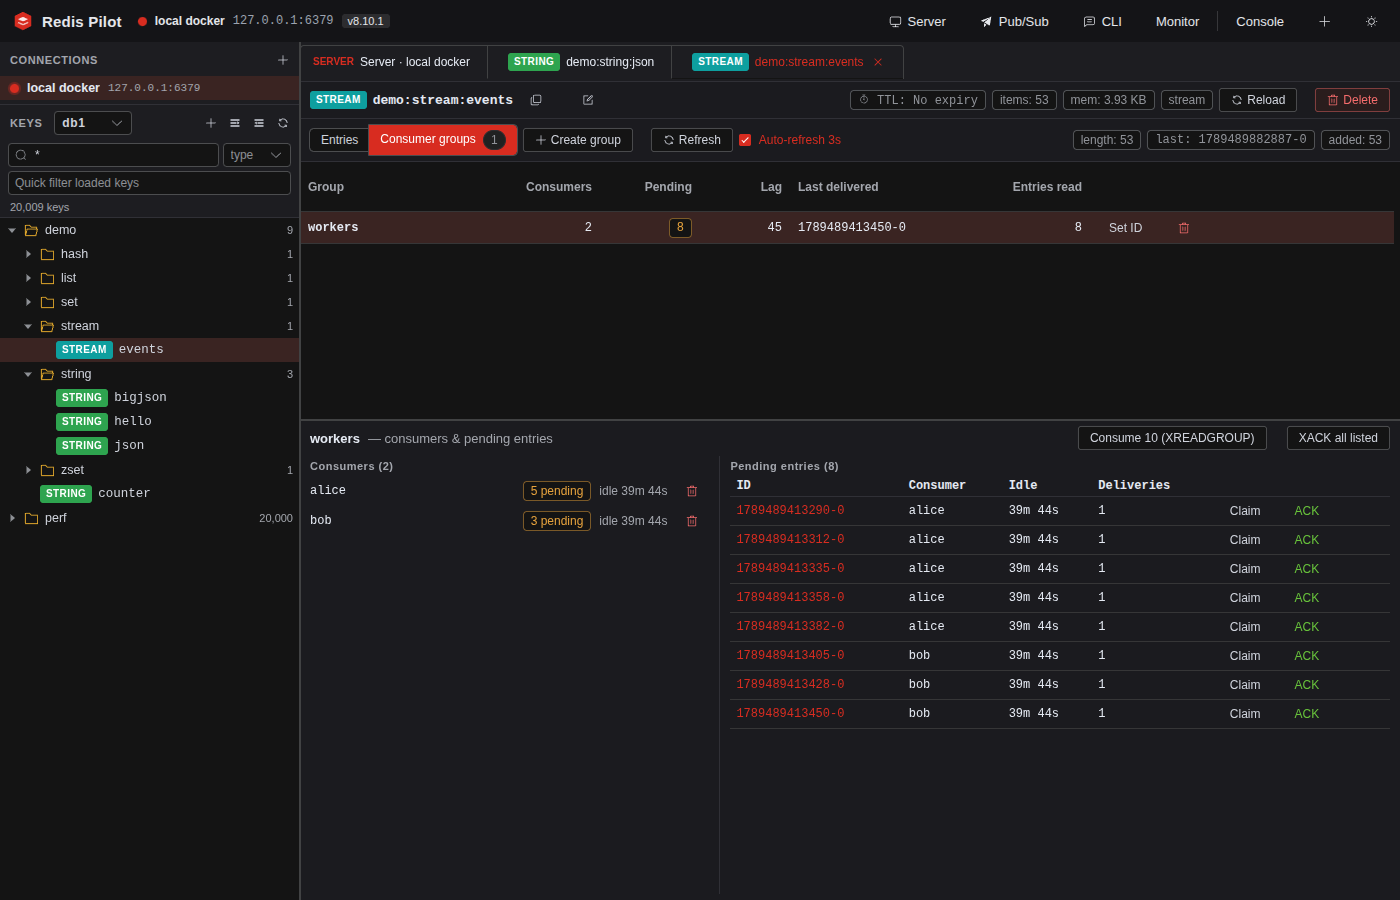
Task: Select the events stream key
Action: point(149,350)
